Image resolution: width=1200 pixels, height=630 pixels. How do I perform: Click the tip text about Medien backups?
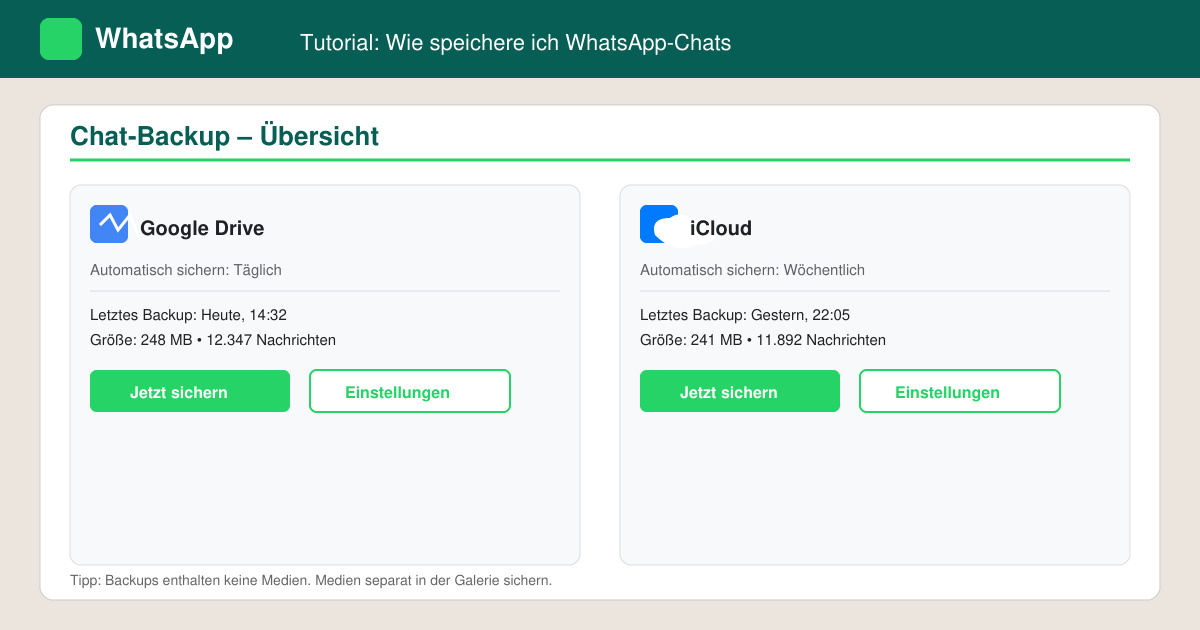[x=311, y=580]
